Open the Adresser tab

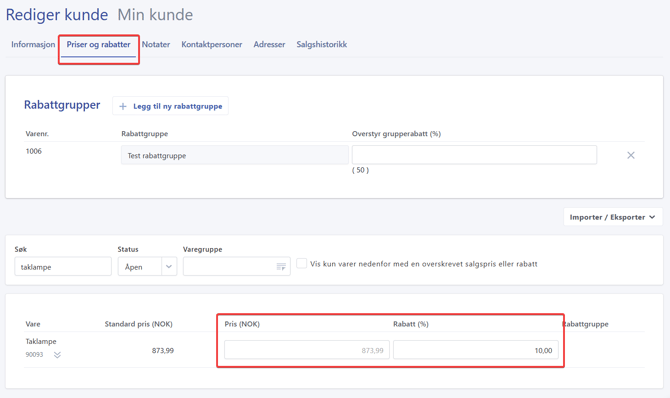(x=269, y=44)
